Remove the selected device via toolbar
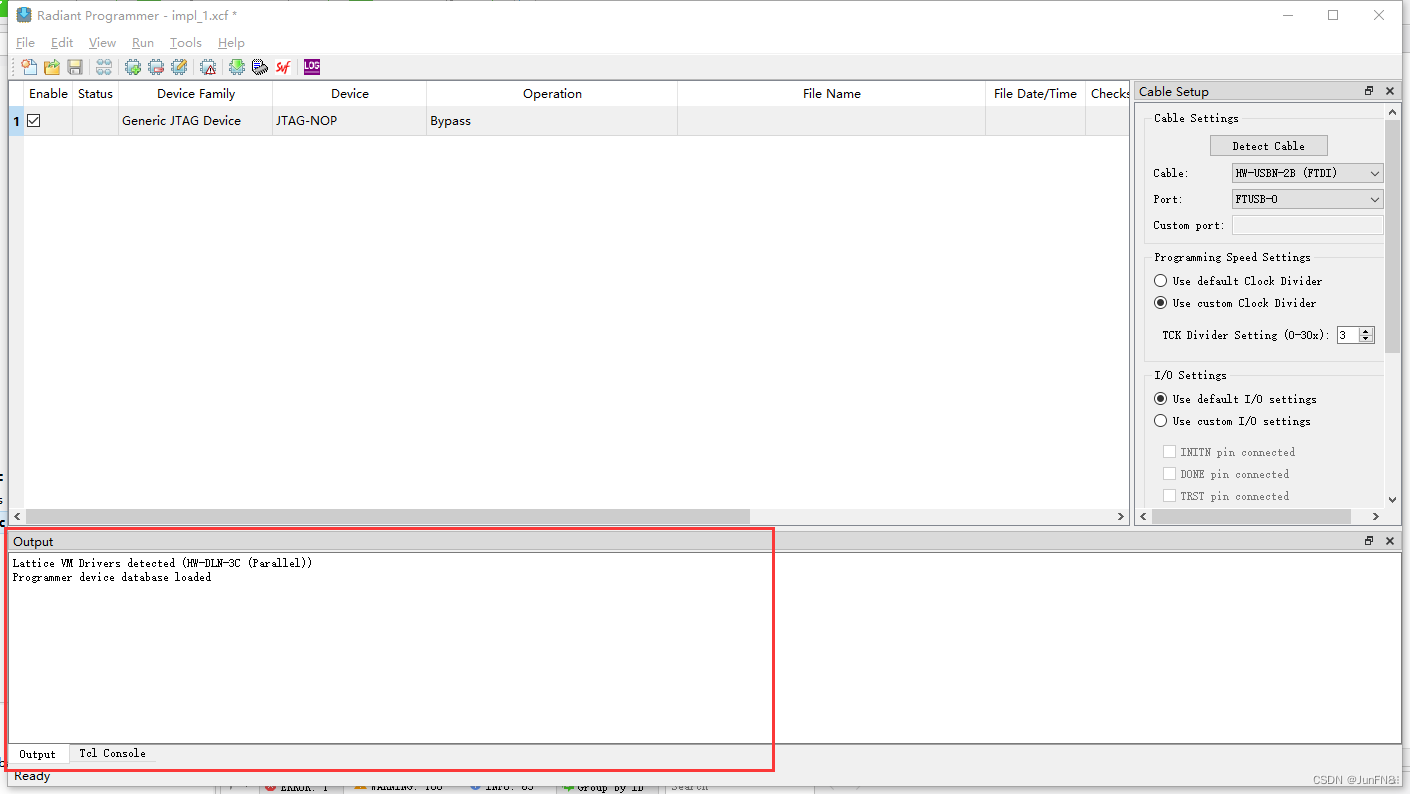Viewport: 1410px width, 794px height. pyautogui.click(x=156, y=67)
